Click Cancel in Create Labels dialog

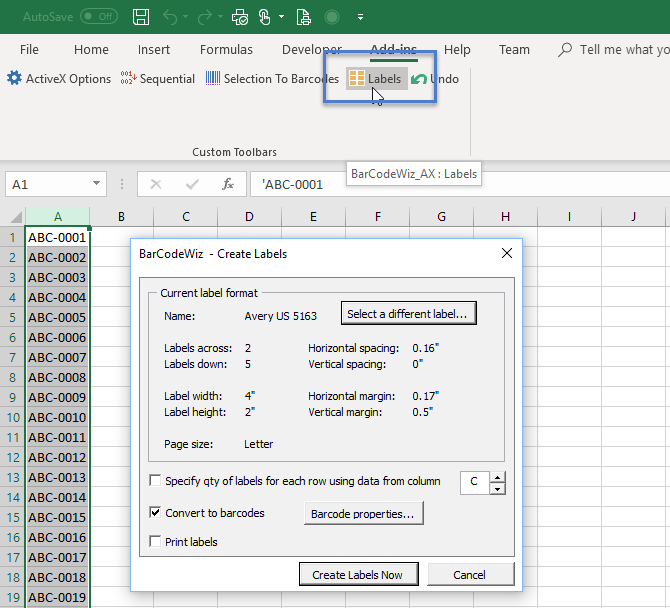click(x=470, y=574)
